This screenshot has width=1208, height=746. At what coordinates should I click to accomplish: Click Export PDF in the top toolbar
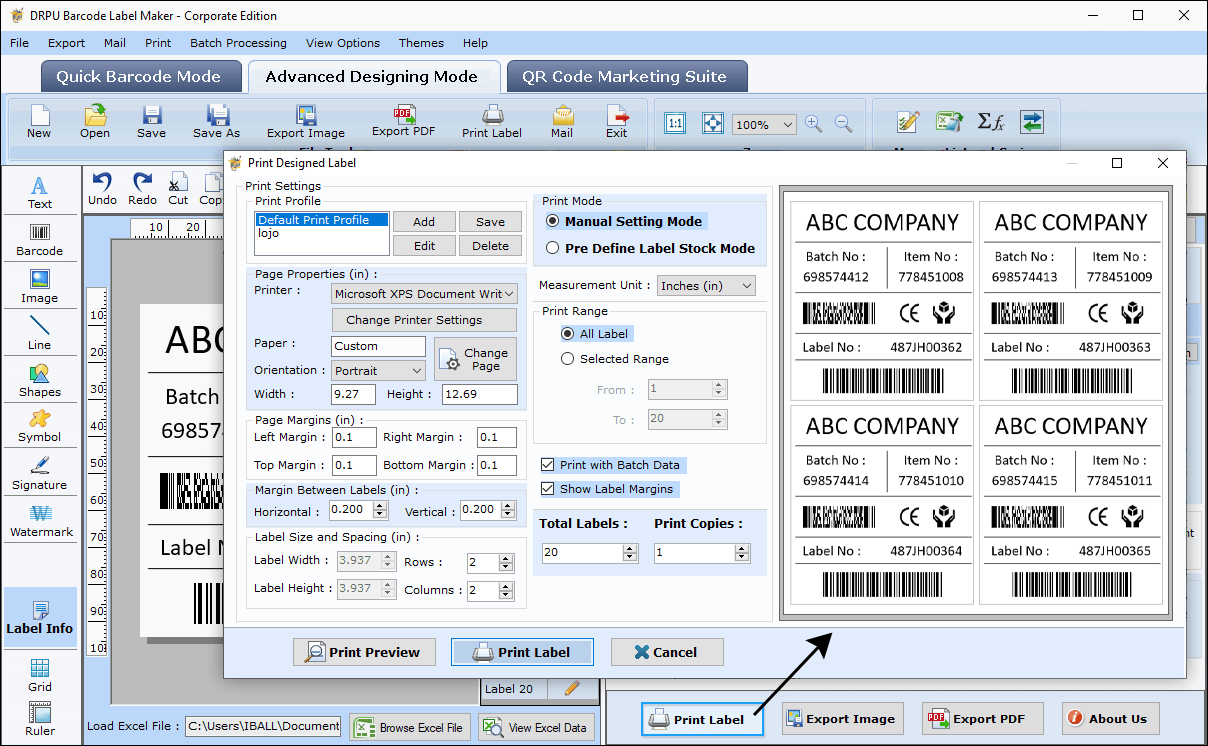pyautogui.click(x=404, y=121)
